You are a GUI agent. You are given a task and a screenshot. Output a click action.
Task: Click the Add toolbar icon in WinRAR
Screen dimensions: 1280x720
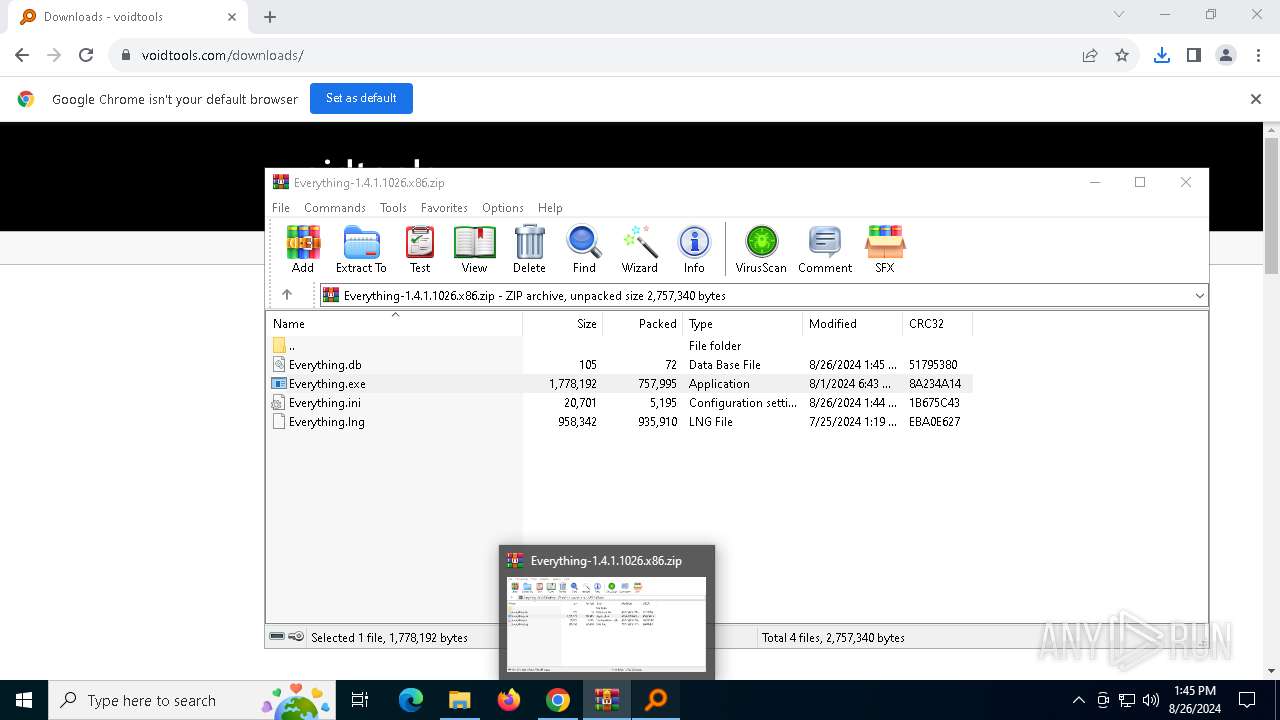[303, 249]
